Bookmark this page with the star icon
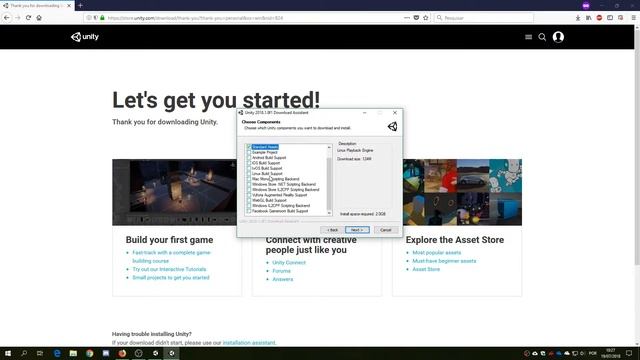This screenshot has height=360, width=640. click(x=426, y=18)
